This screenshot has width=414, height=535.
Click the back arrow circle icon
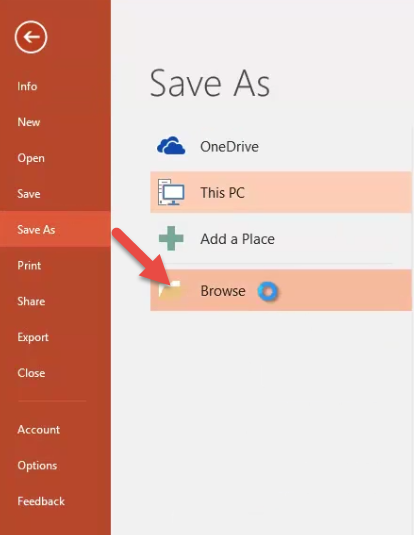click(x=31, y=37)
